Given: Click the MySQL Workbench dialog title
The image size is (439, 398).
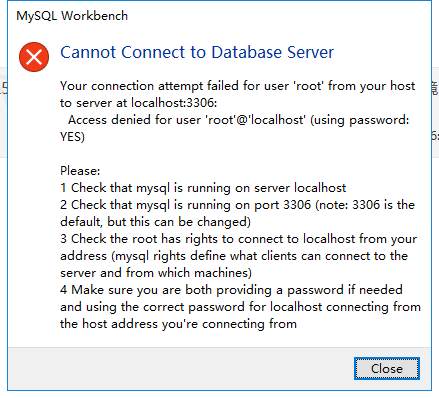Looking at the screenshot, I should coord(72,16).
